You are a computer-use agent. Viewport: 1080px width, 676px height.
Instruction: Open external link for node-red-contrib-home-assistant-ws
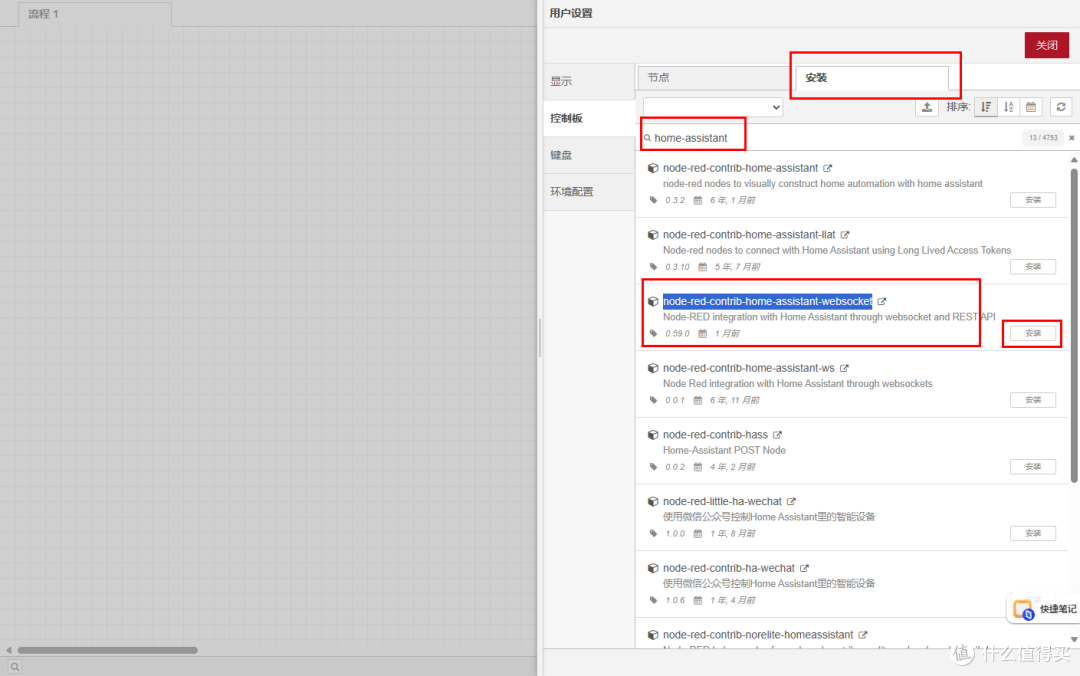click(x=844, y=369)
